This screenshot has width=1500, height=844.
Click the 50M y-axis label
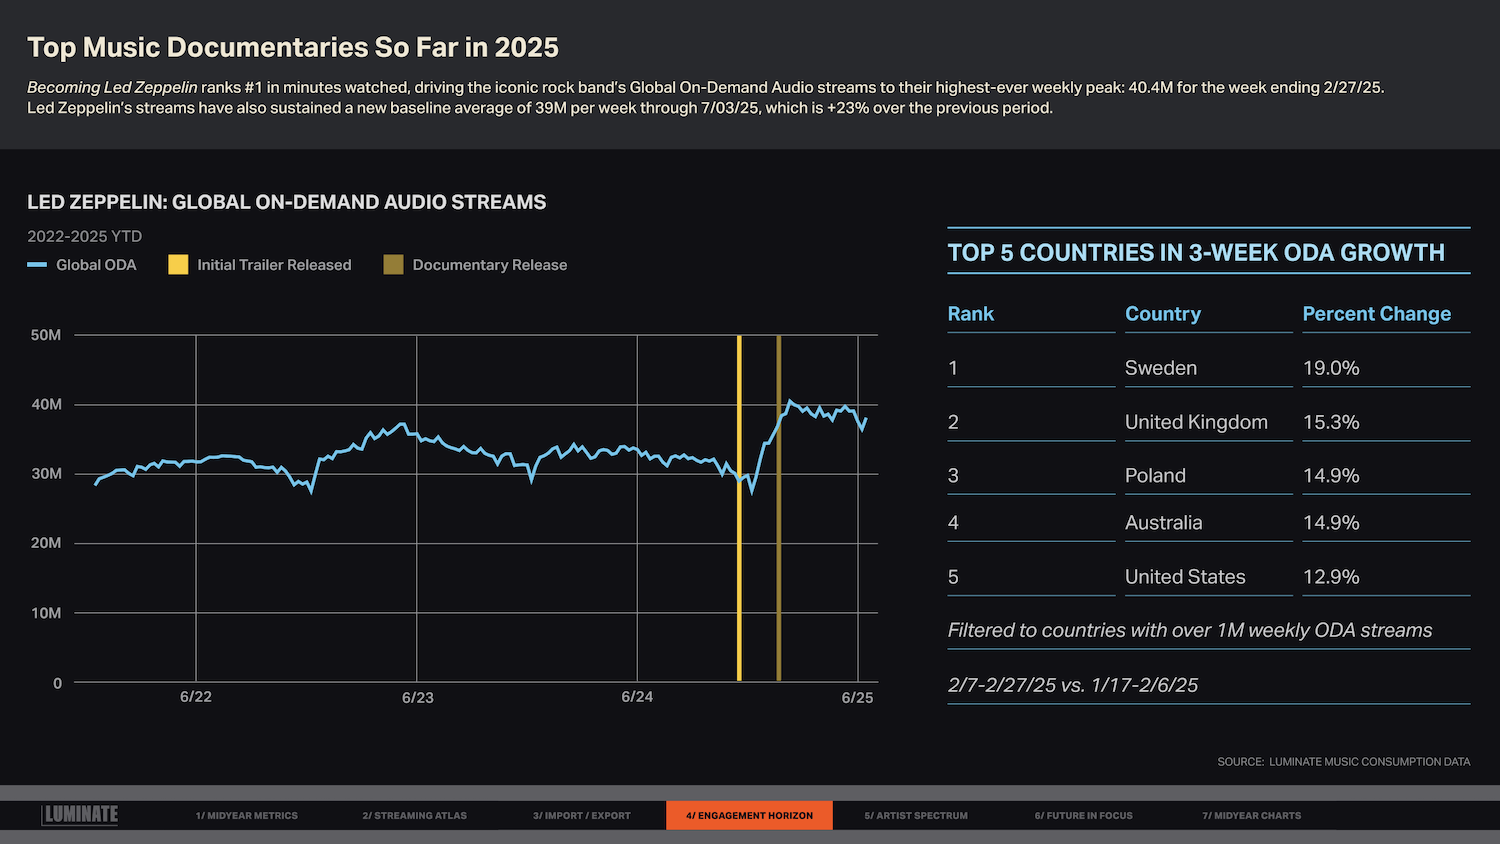point(46,335)
